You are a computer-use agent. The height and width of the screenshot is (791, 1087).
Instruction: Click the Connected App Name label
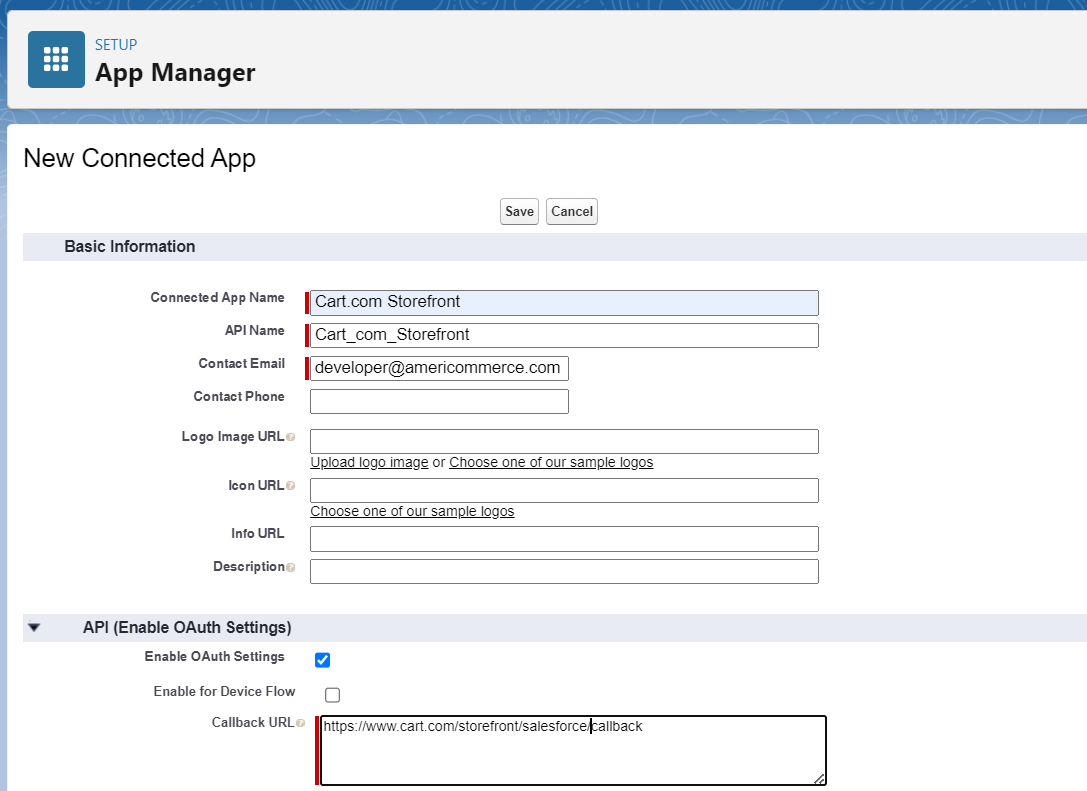(218, 297)
